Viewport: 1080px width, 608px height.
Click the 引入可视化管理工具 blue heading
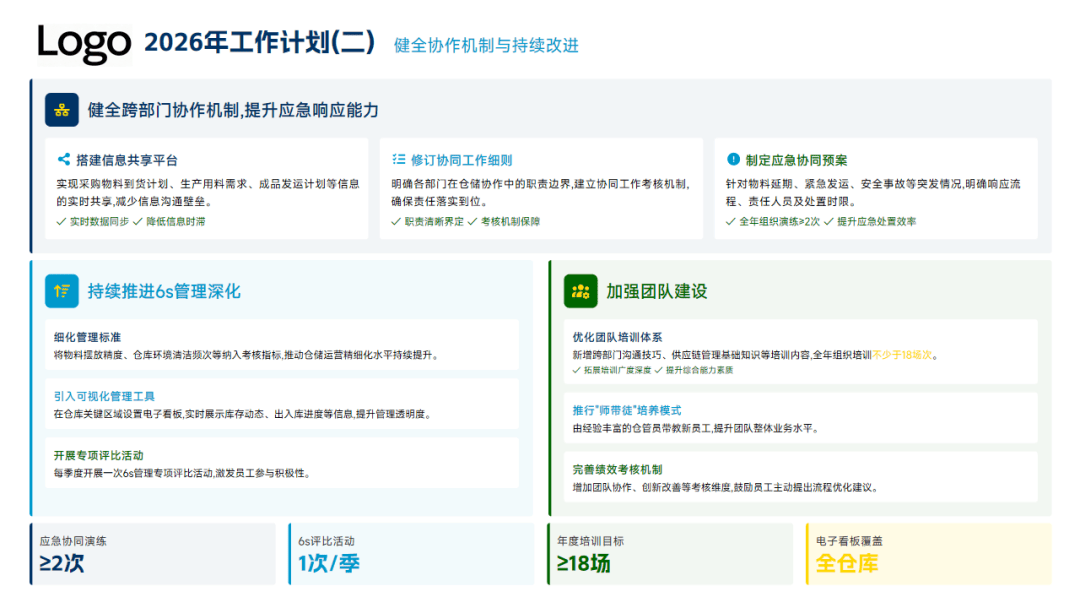click(x=104, y=397)
